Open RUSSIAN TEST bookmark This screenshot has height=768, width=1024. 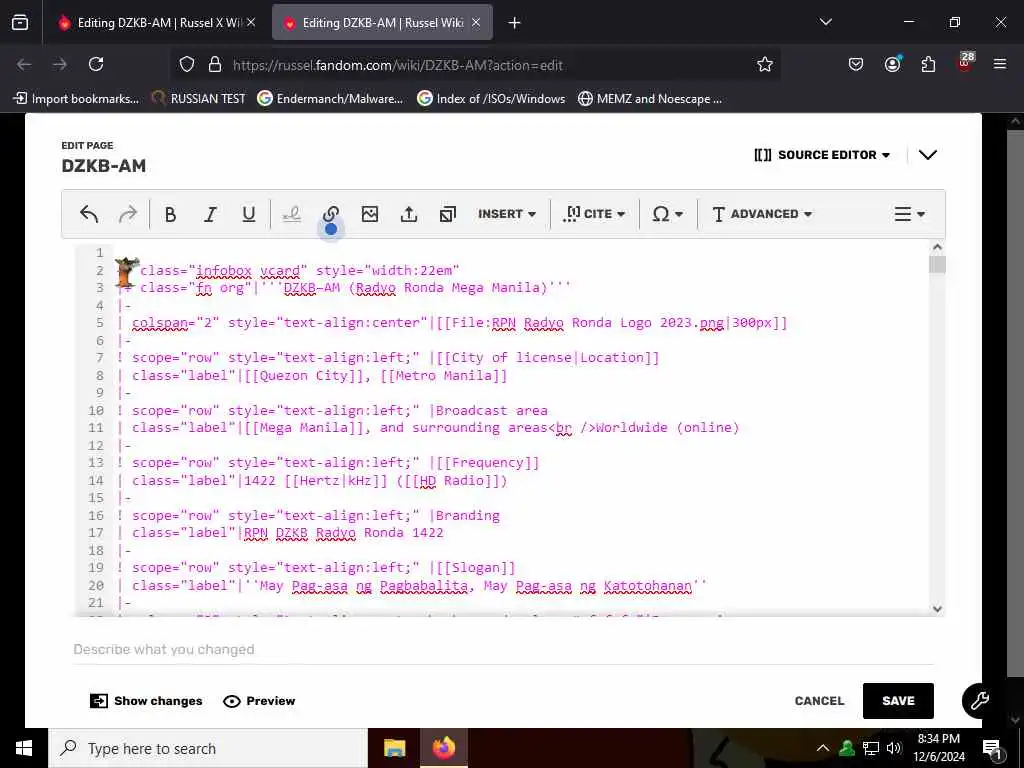pyautogui.click(x=199, y=99)
